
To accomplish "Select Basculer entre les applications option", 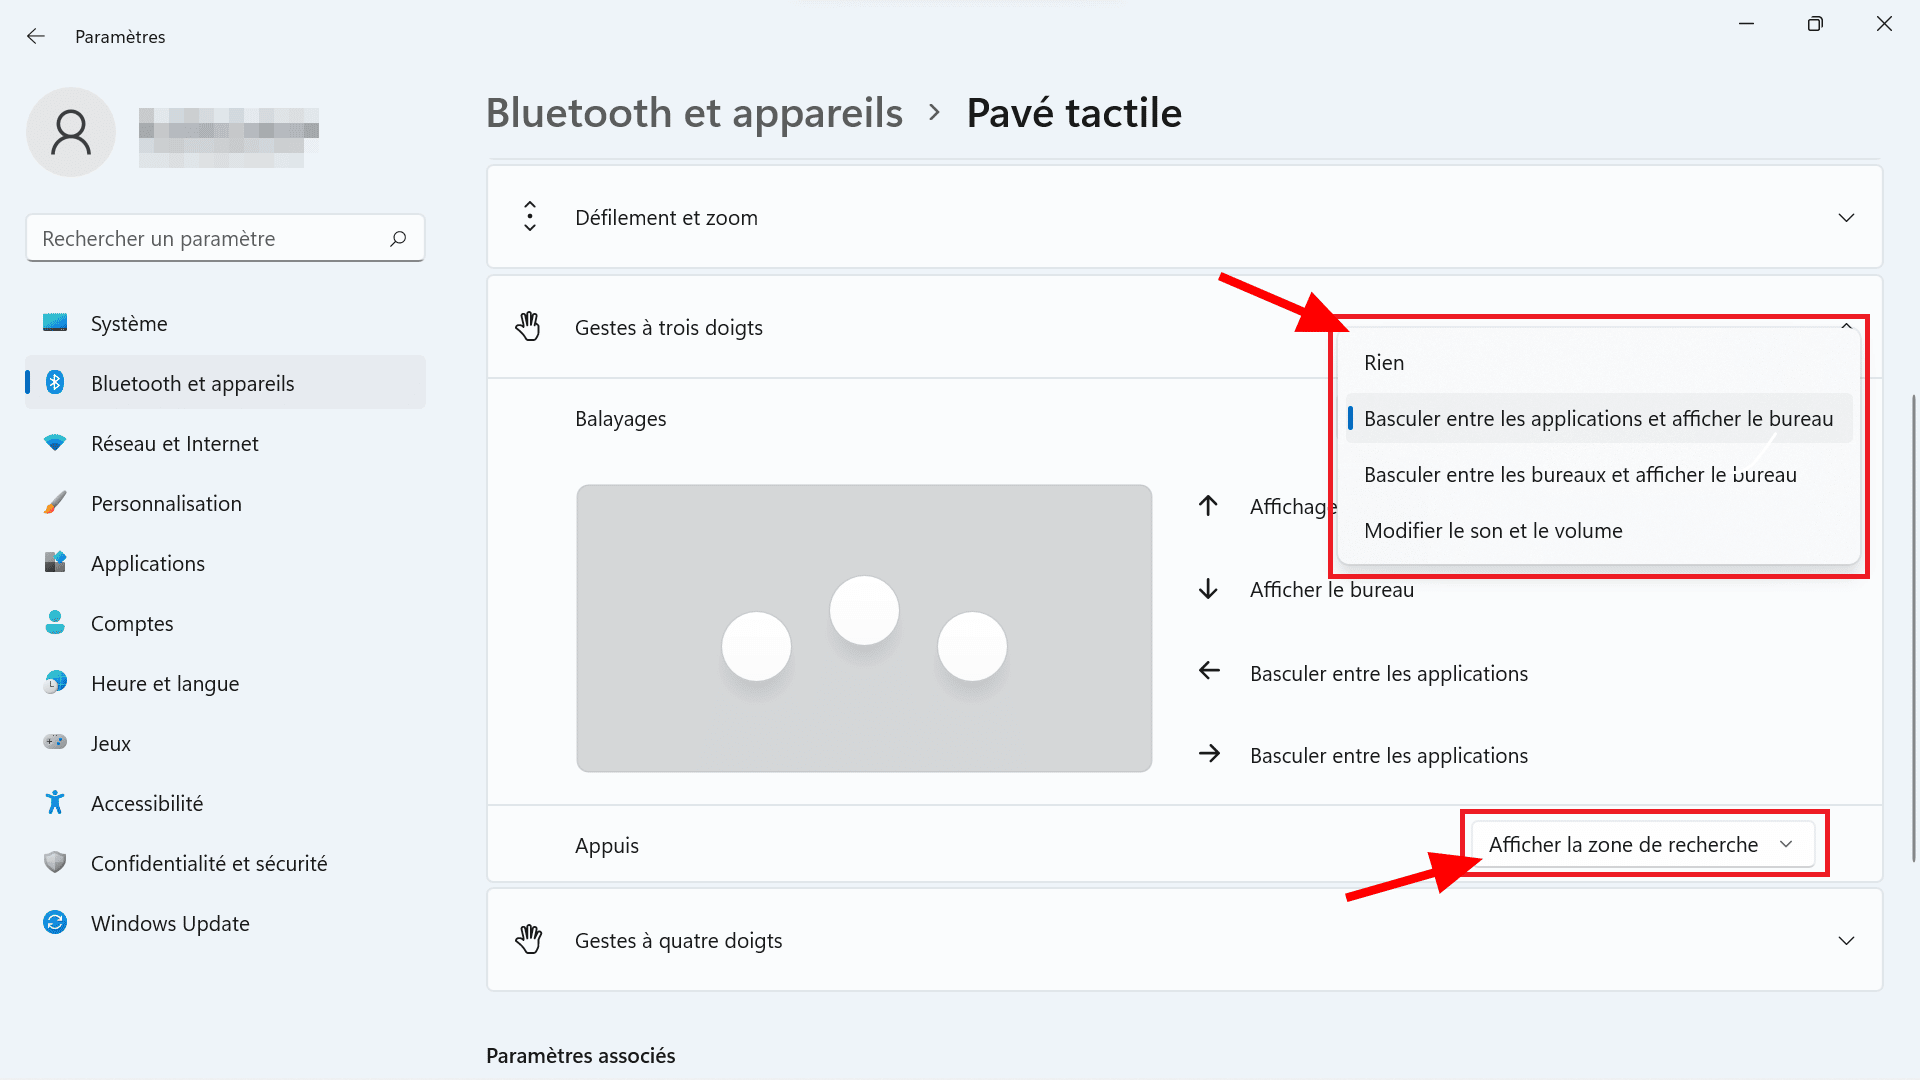I will [x=1598, y=418].
